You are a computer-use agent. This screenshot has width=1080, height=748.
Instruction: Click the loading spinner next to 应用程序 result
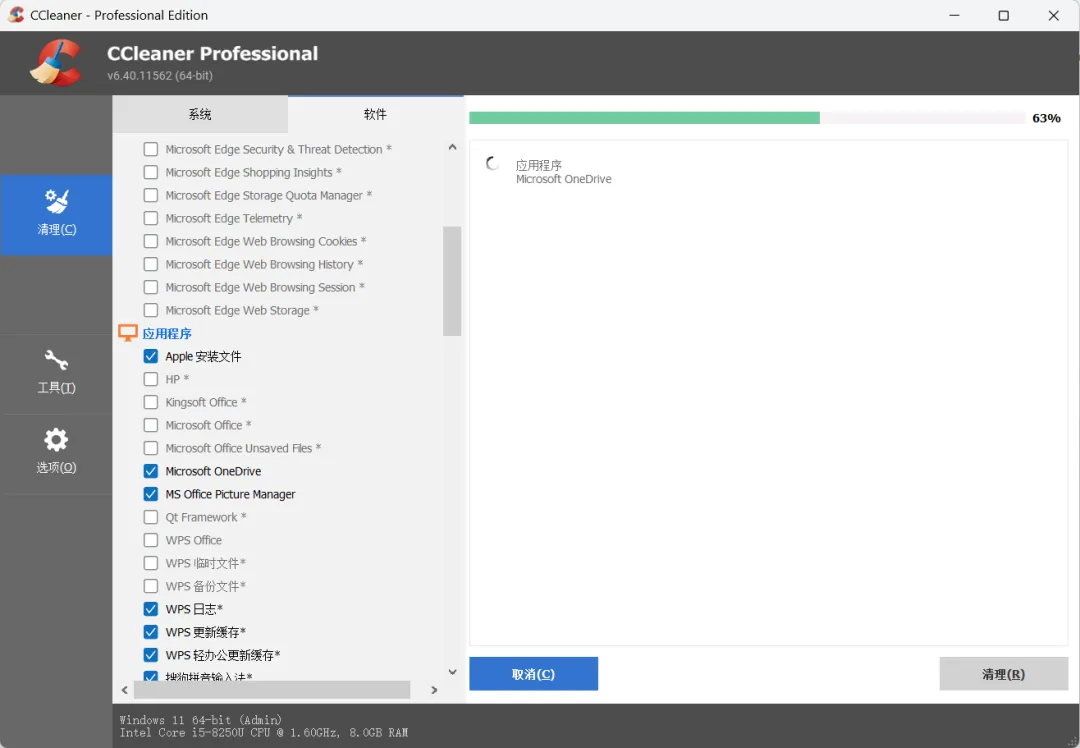tap(492, 164)
